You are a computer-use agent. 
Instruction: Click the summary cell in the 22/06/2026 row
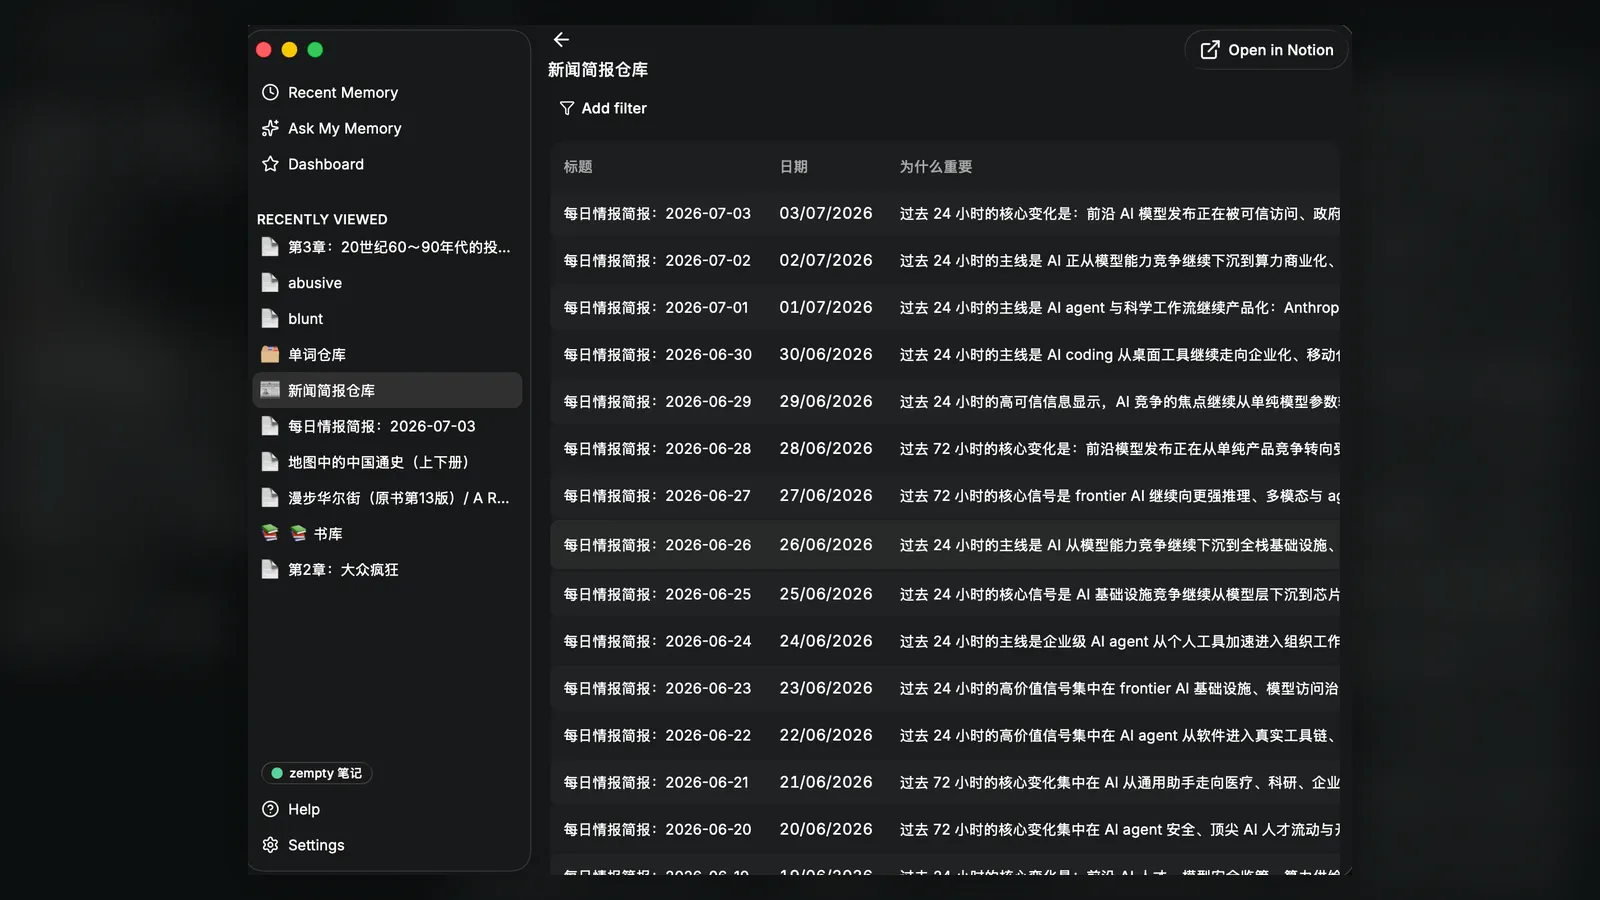1119,735
